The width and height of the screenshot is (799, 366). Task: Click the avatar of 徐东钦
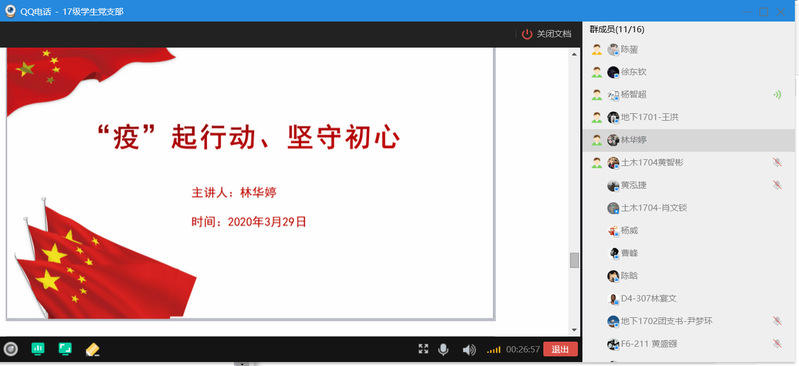pyautogui.click(x=614, y=72)
